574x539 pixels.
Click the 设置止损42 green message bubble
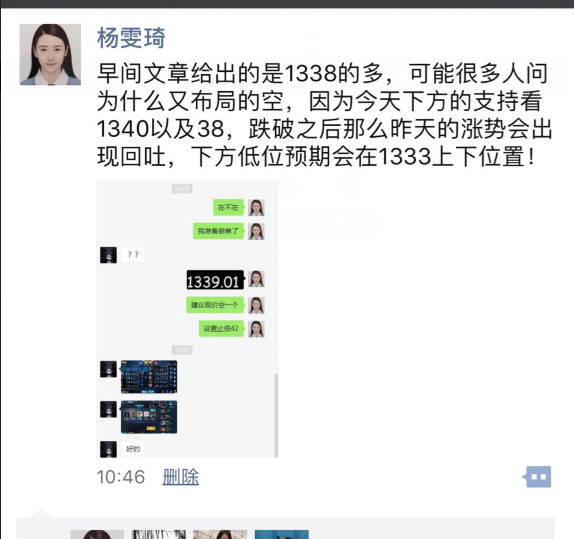point(221,329)
